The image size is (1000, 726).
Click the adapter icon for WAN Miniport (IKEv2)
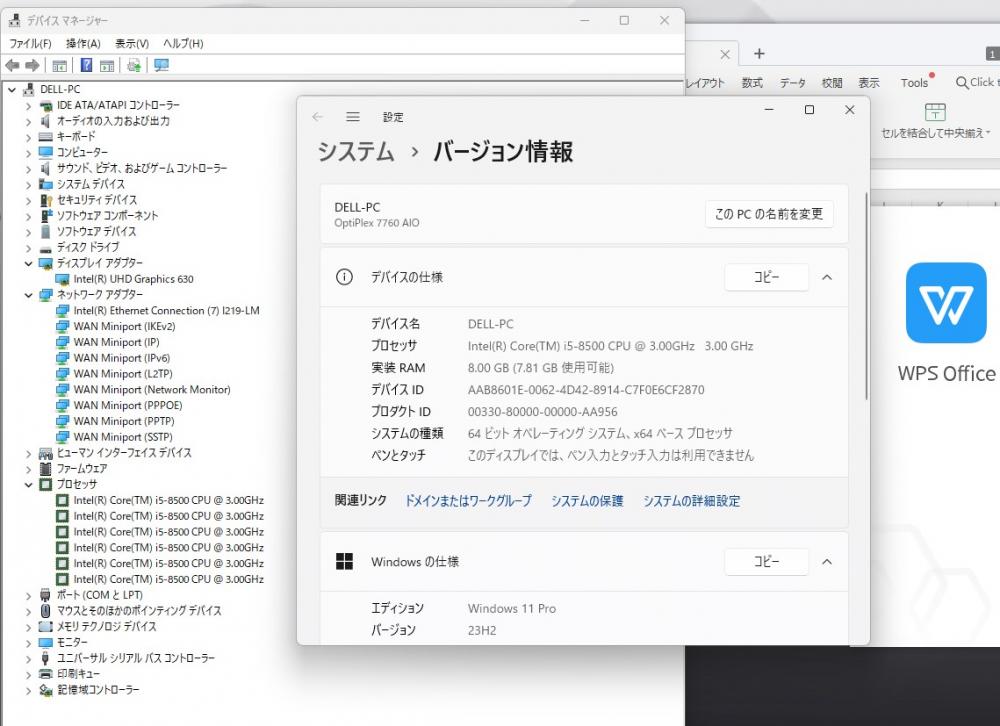[62, 327]
